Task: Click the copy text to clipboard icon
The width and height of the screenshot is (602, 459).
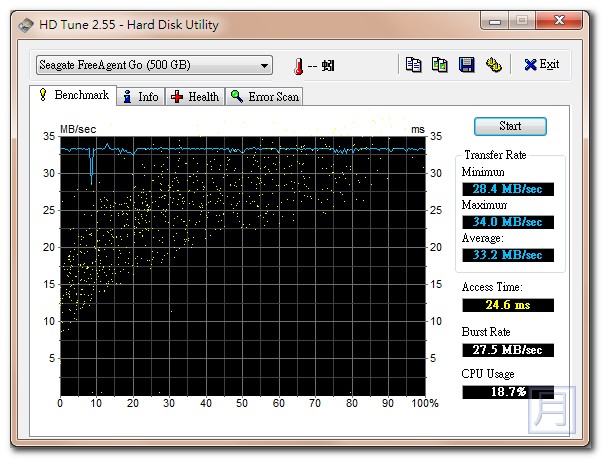Action: 414,65
